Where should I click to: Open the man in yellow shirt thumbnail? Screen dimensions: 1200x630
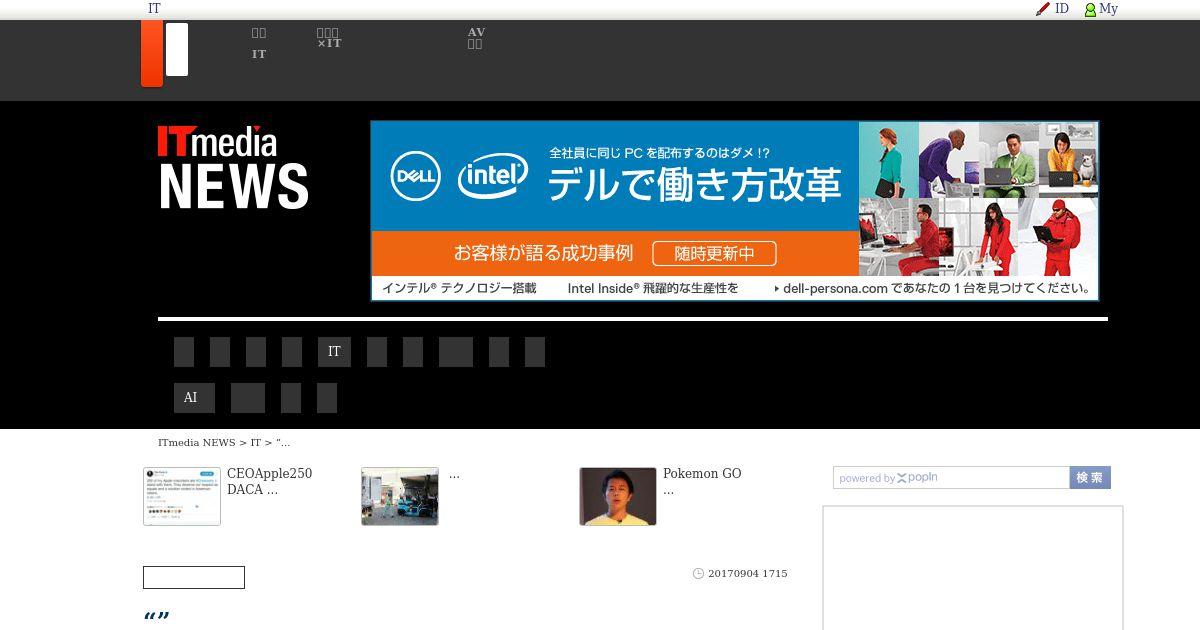point(618,496)
